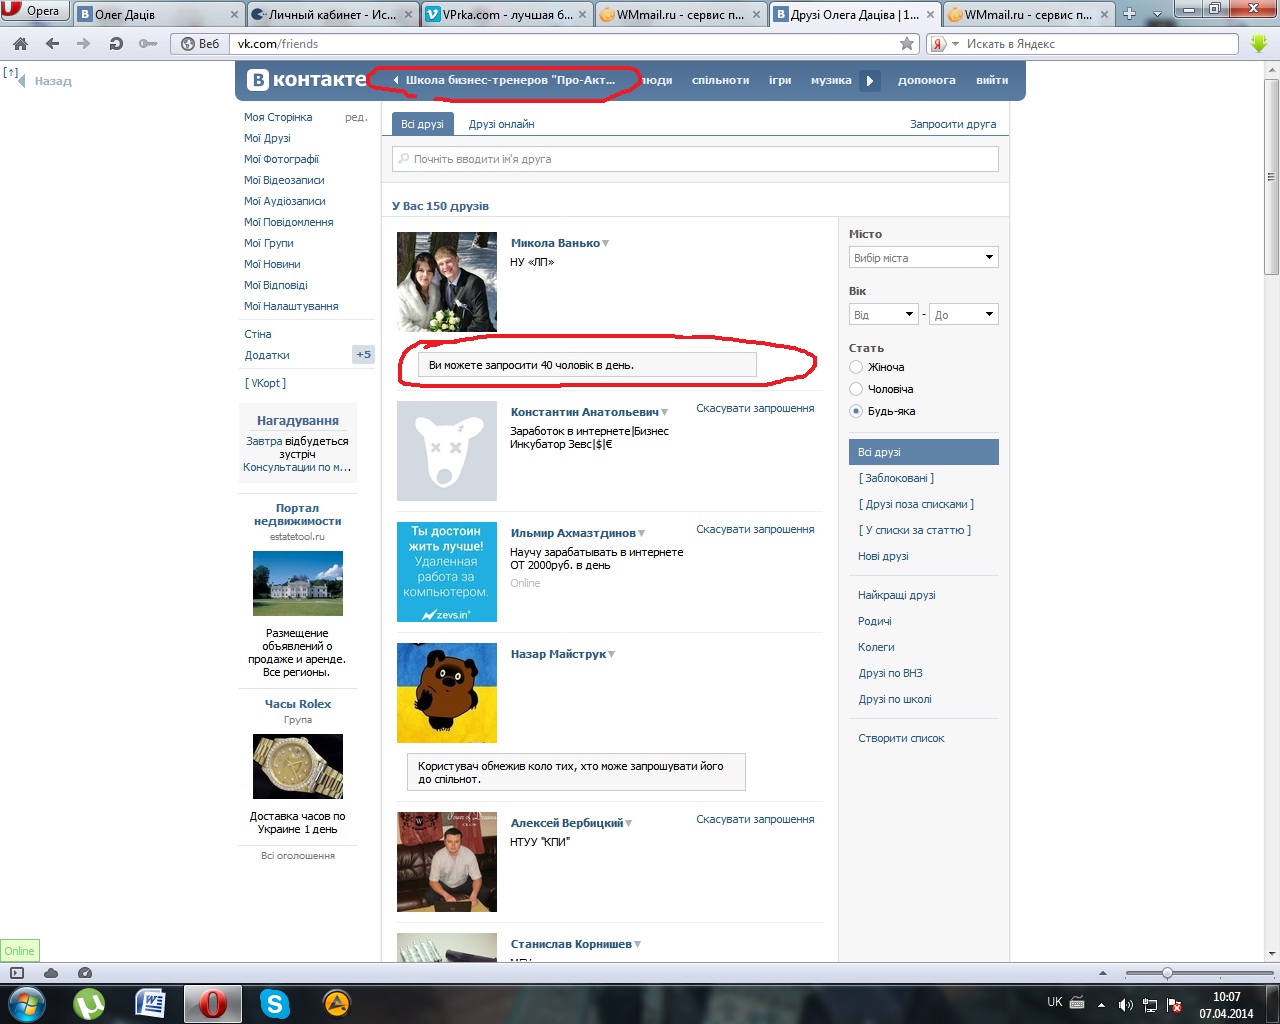Viewport: 1280px width, 1024px height.
Task: Switch to the Олег Даців browser tab
Action: coord(160,14)
